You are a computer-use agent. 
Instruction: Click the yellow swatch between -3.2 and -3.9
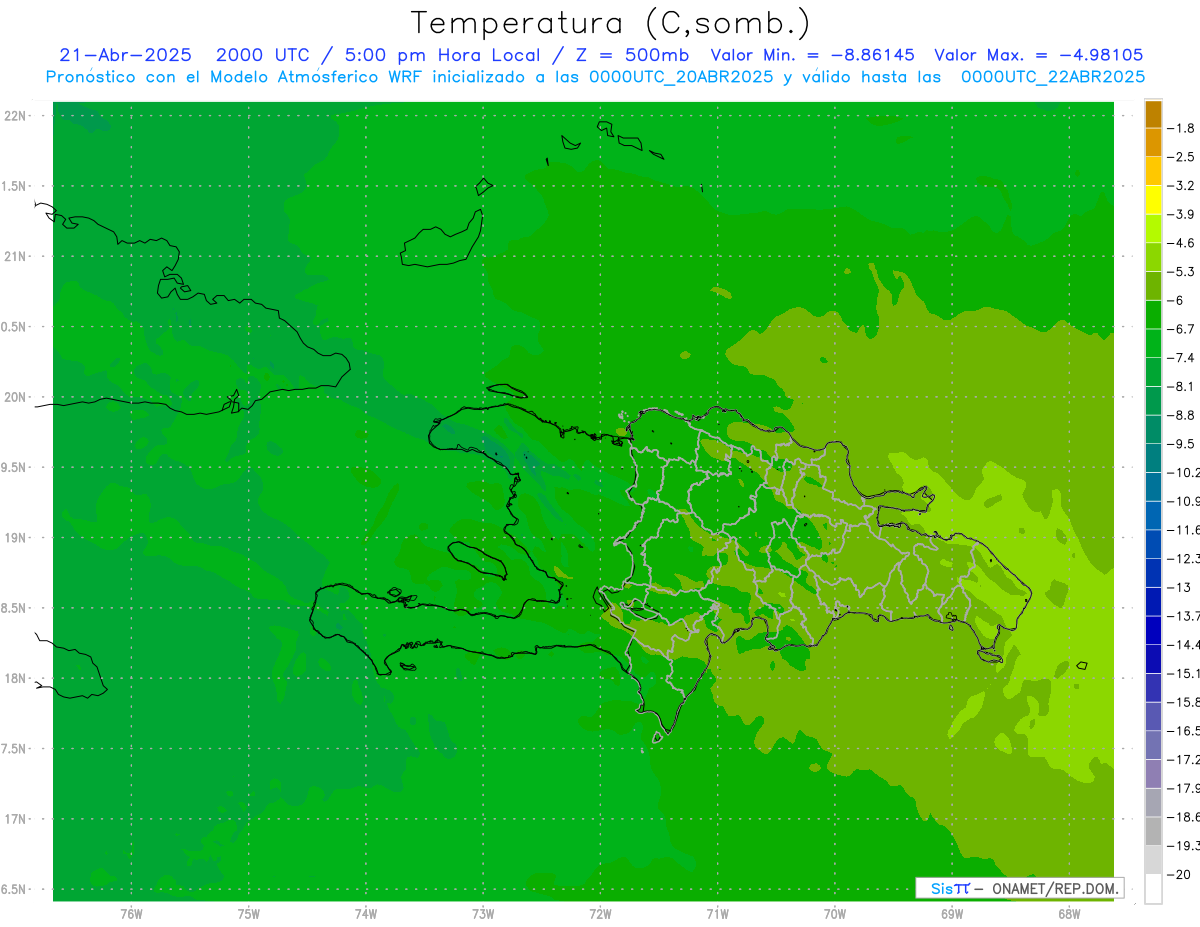click(1154, 200)
